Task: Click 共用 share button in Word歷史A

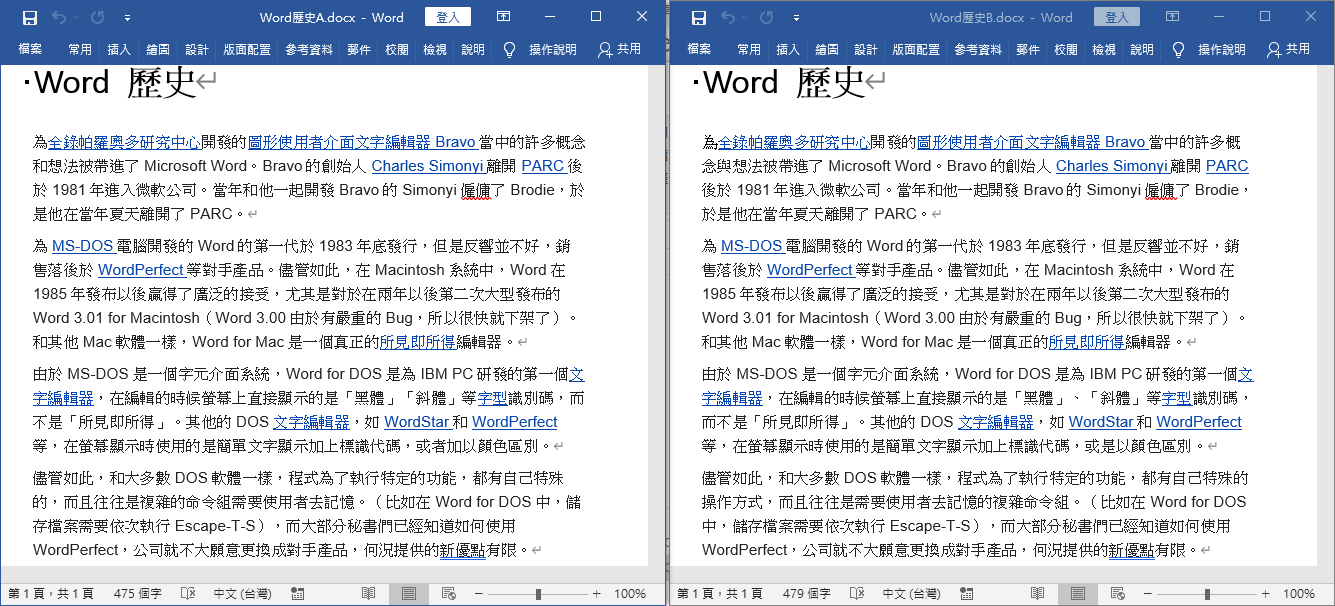Action: pos(619,49)
